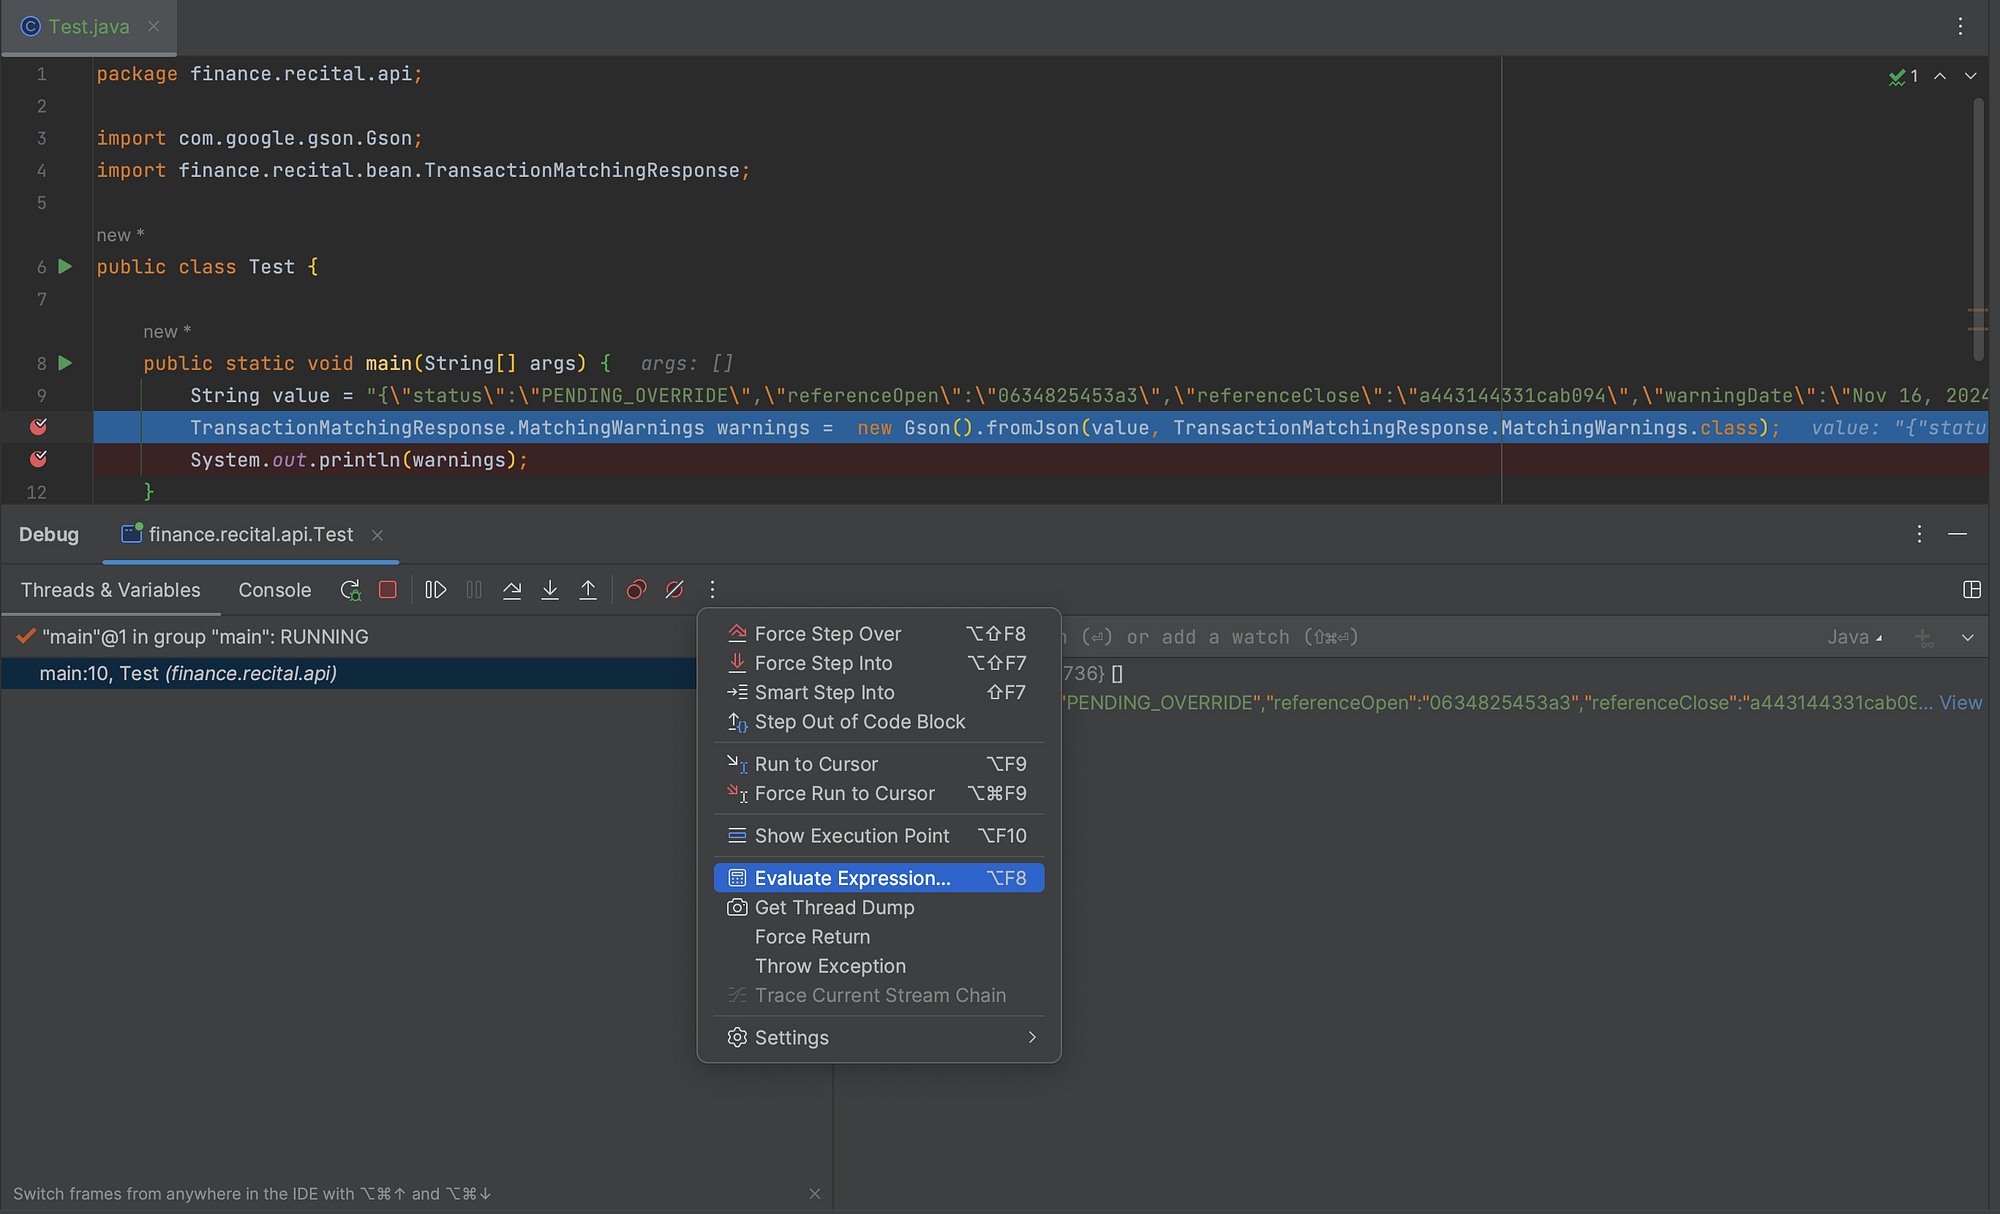Click the Step Over icon
This screenshot has height=1214, width=2000.
click(x=512, y=590)
